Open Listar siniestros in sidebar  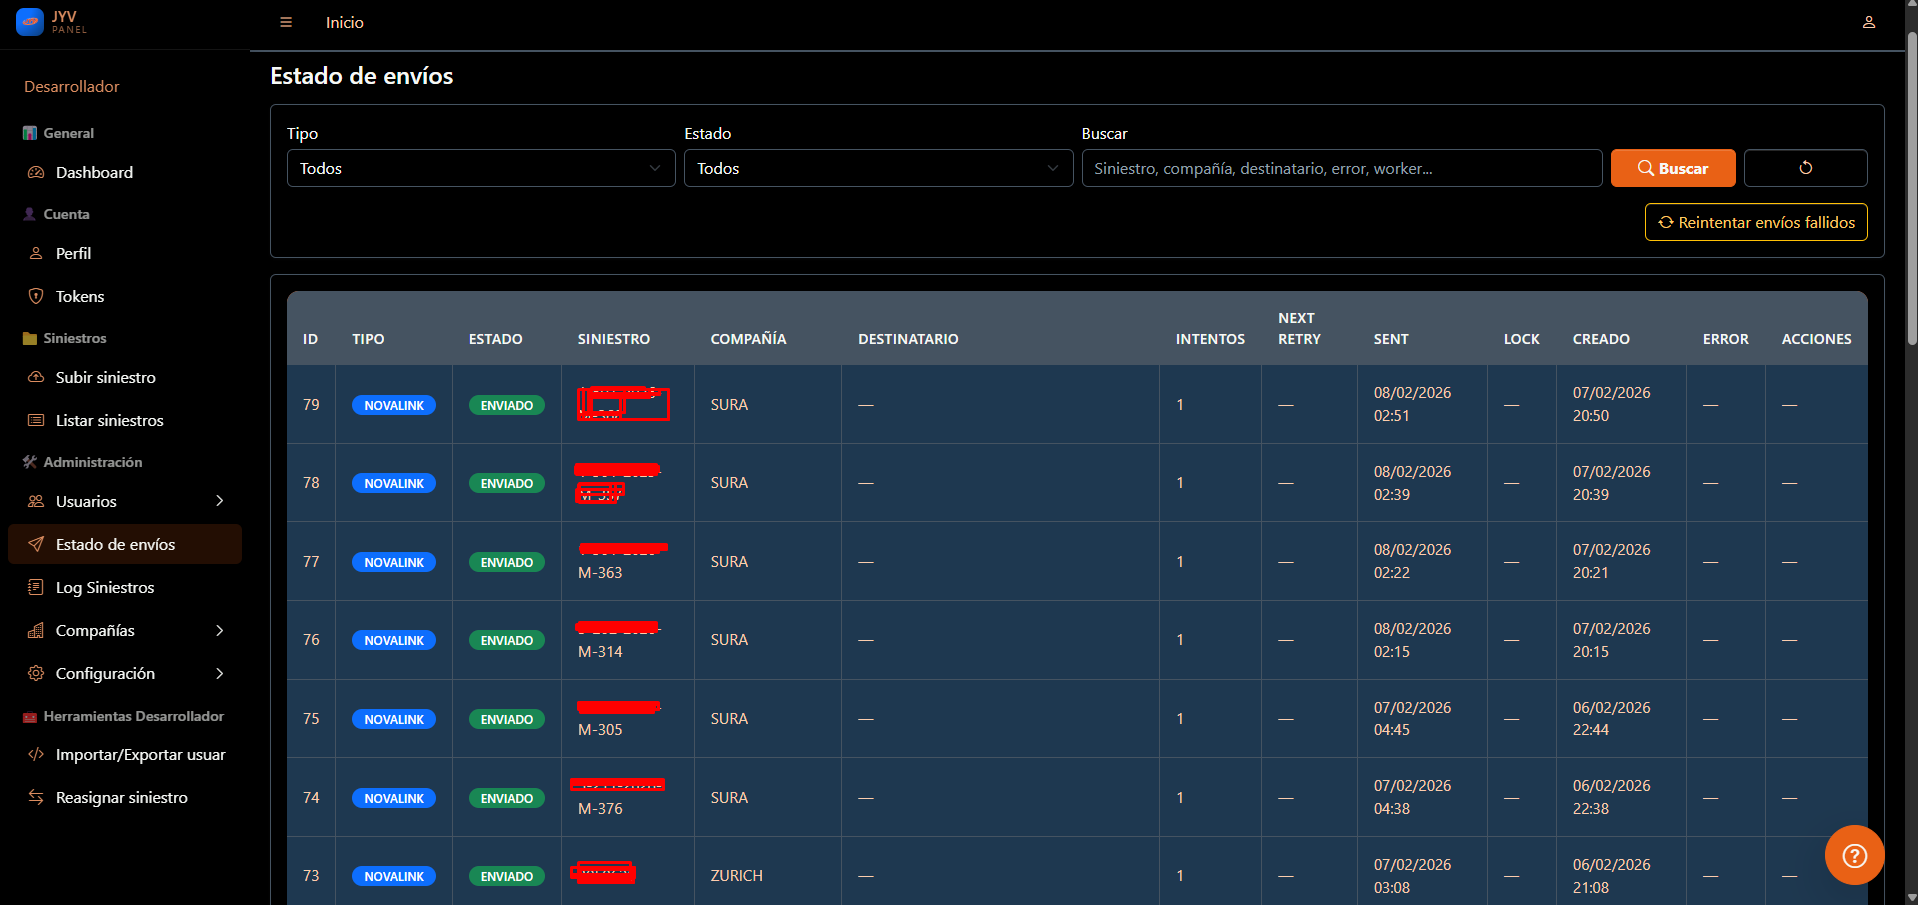click(x=109, y=420)
